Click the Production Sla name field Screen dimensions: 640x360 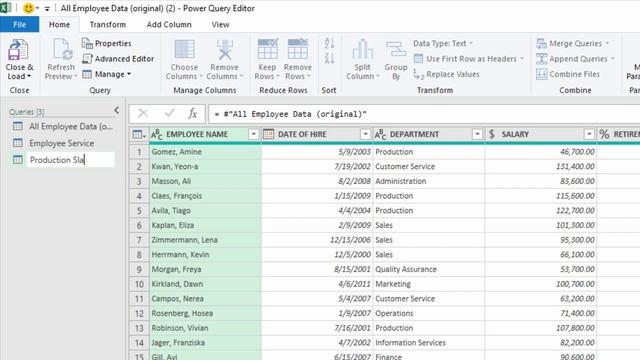pos(71,160)
